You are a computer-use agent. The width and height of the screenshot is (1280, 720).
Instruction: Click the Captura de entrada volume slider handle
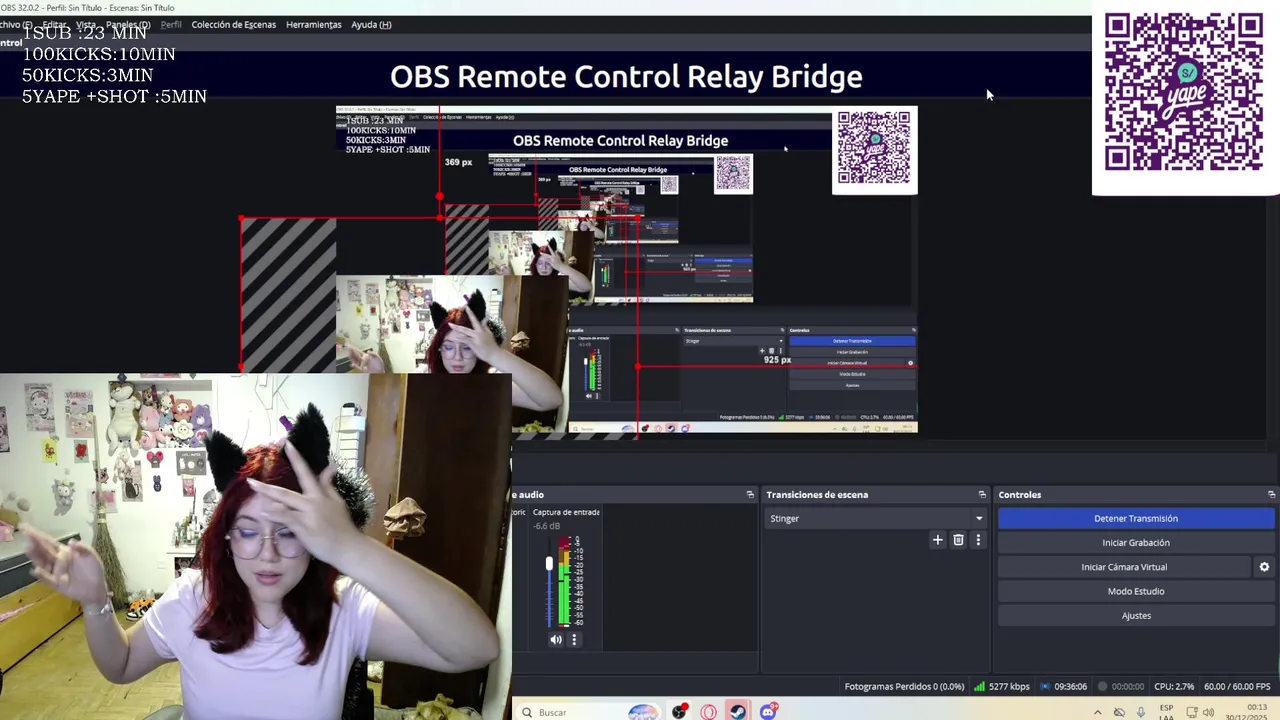pos(548,564)
